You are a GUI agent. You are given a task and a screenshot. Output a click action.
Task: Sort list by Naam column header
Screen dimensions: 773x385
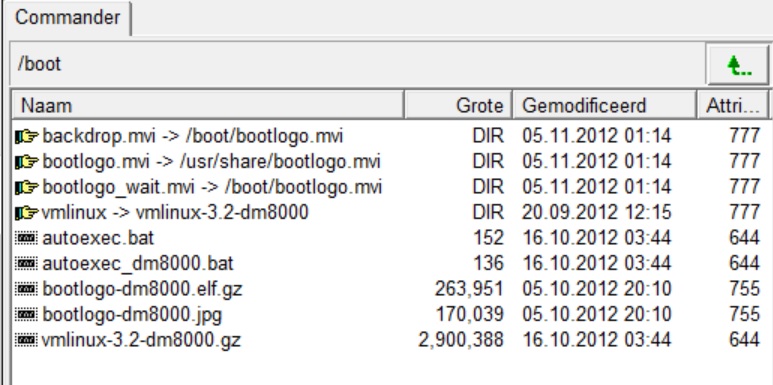click(x=208, y=105)
